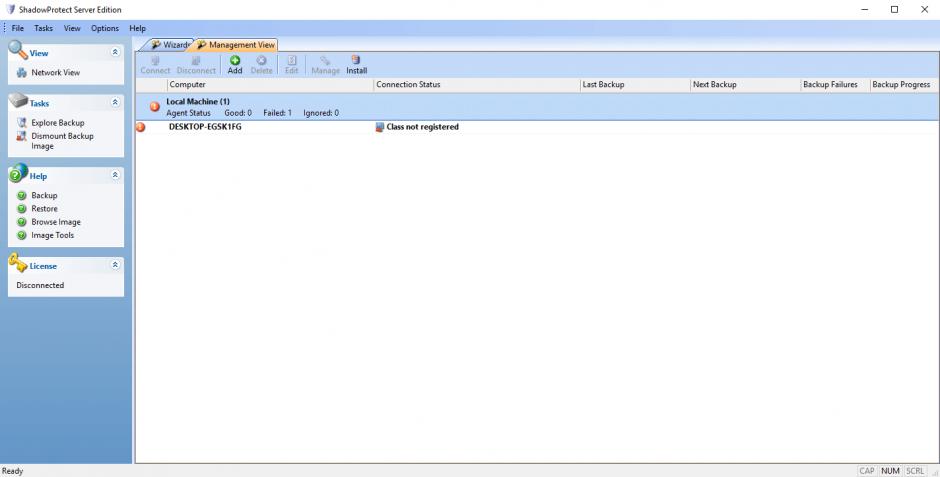Click the Install toolbar icon

[356, 60]
